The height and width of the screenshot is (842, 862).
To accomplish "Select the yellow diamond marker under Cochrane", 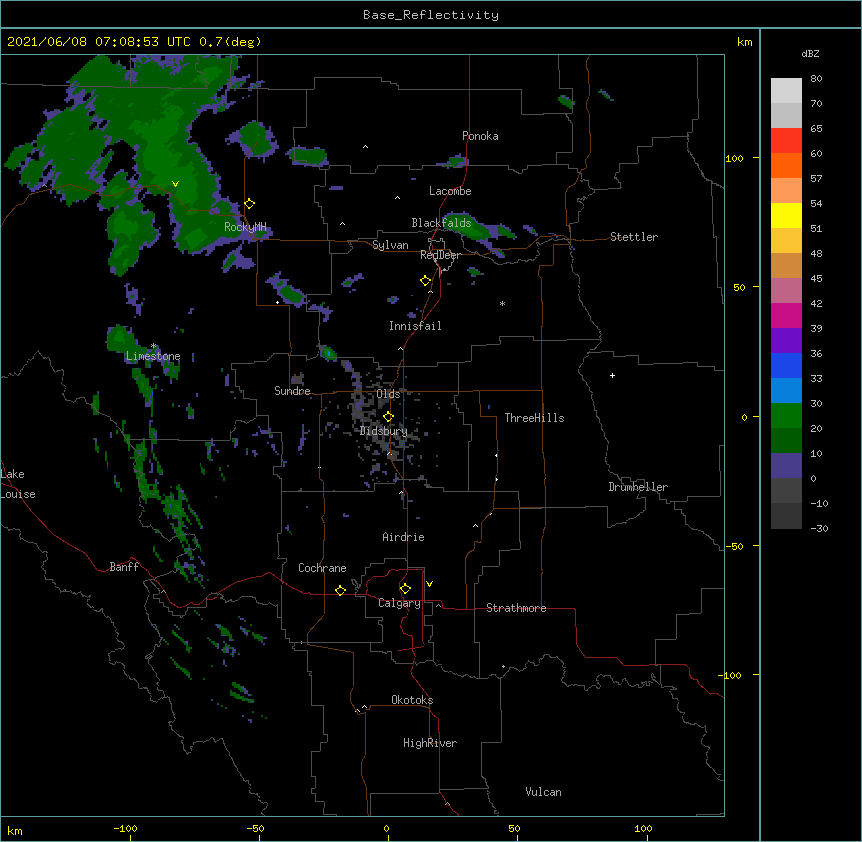I will 340,590.
